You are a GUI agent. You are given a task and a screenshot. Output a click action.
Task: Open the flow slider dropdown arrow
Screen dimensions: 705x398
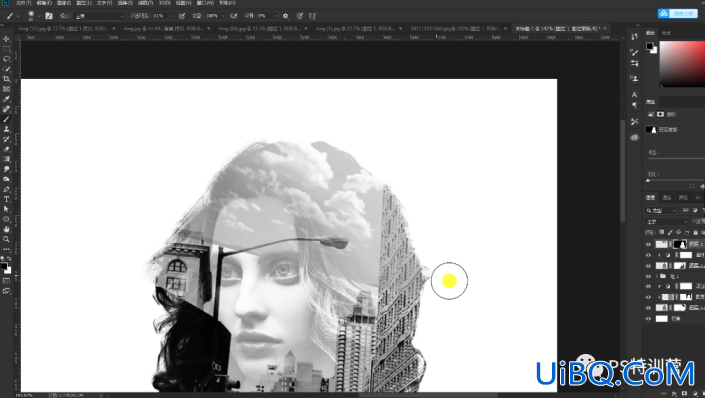[x=223, y=16]
